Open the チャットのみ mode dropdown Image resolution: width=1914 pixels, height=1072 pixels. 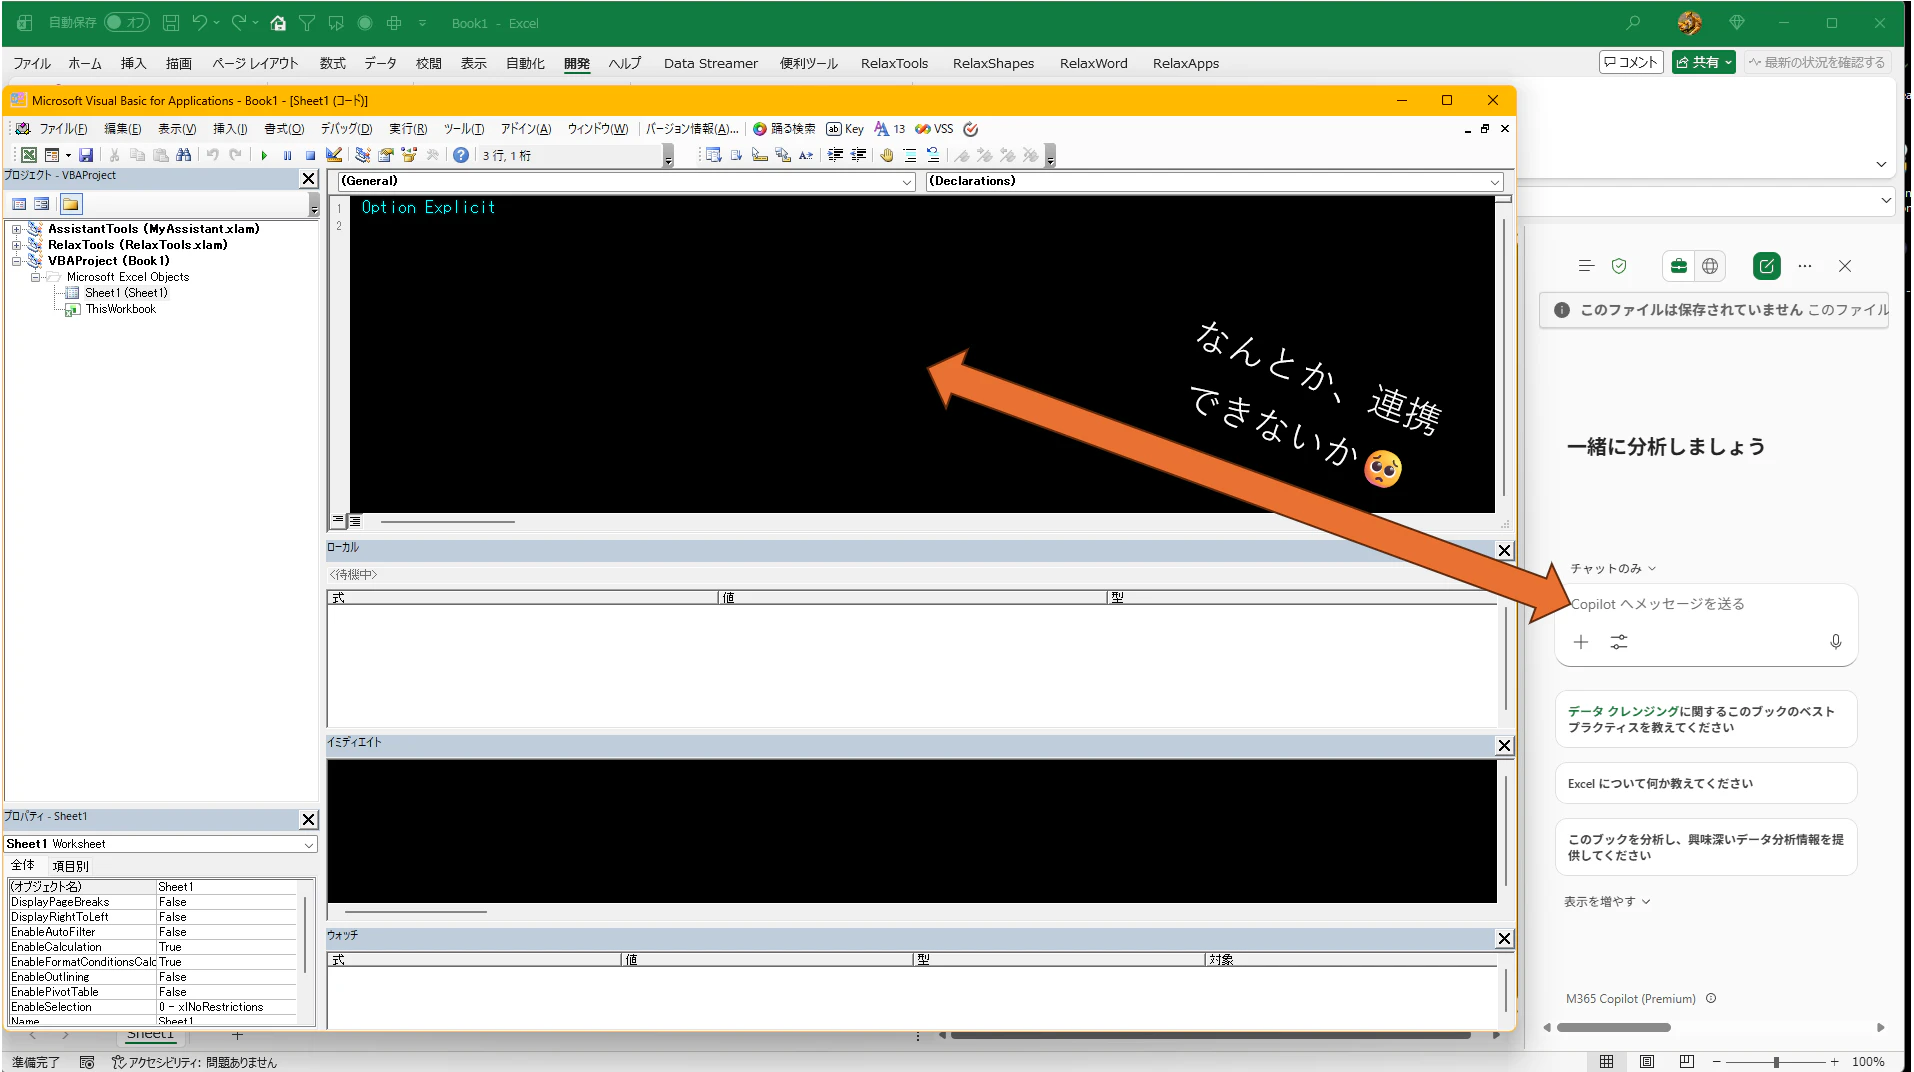(1613, 569)
